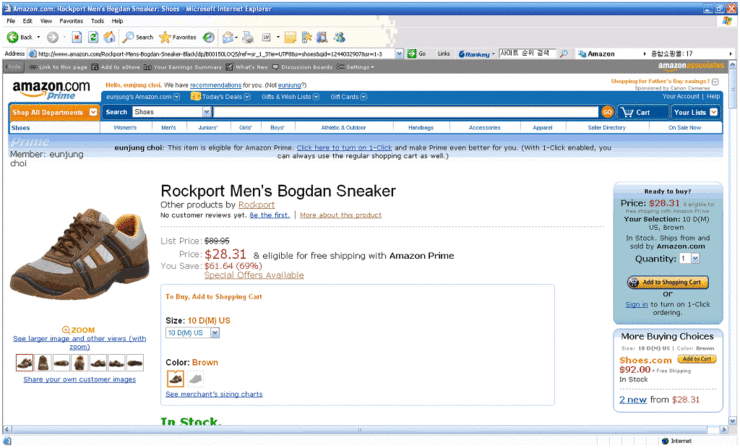Open 'Your Earnings Summary' associates item
This screenshot has height=448, width=740.
(183, 67)
